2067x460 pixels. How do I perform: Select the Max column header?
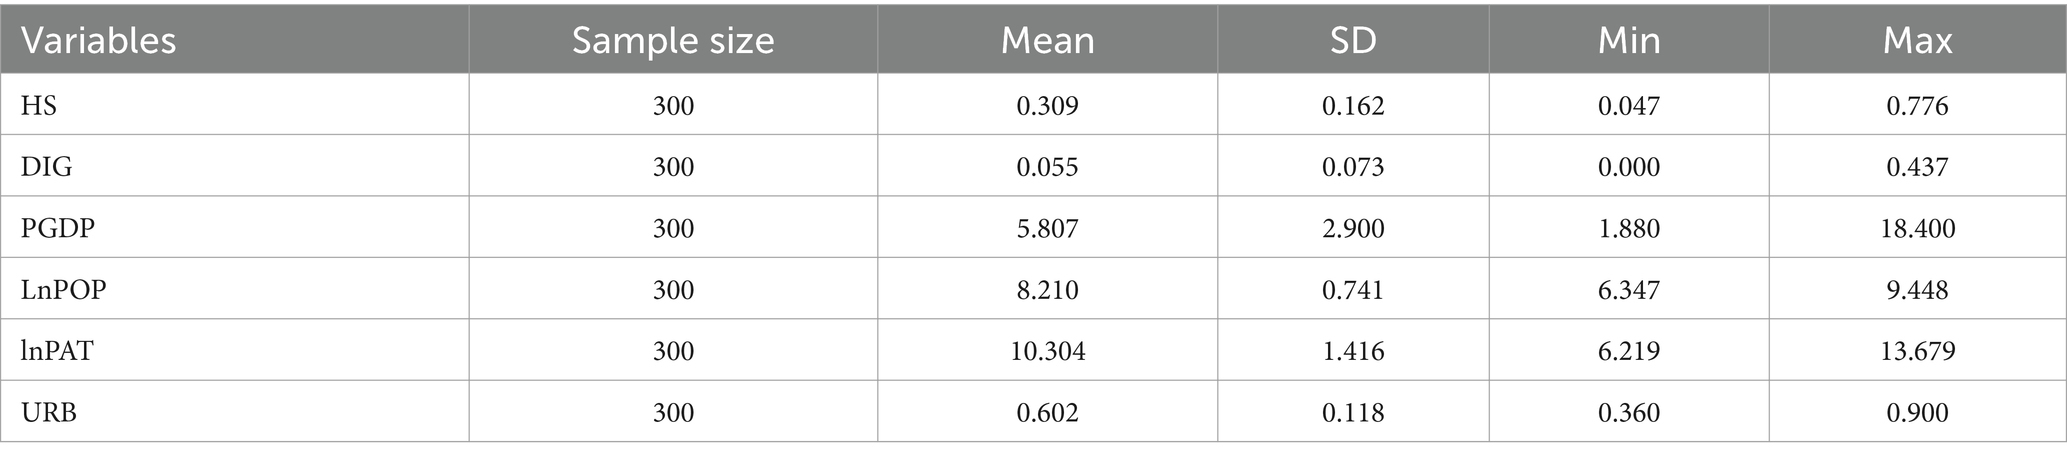click(x=1917, y=41)
